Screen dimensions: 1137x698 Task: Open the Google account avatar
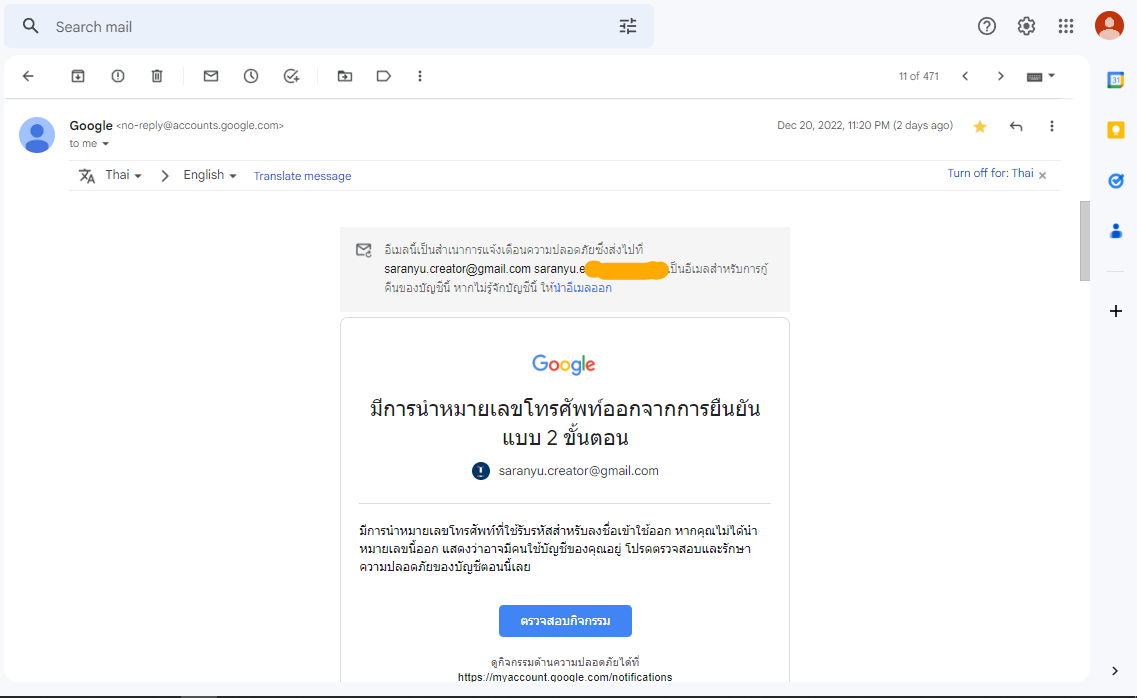(x=1109, y=26)
